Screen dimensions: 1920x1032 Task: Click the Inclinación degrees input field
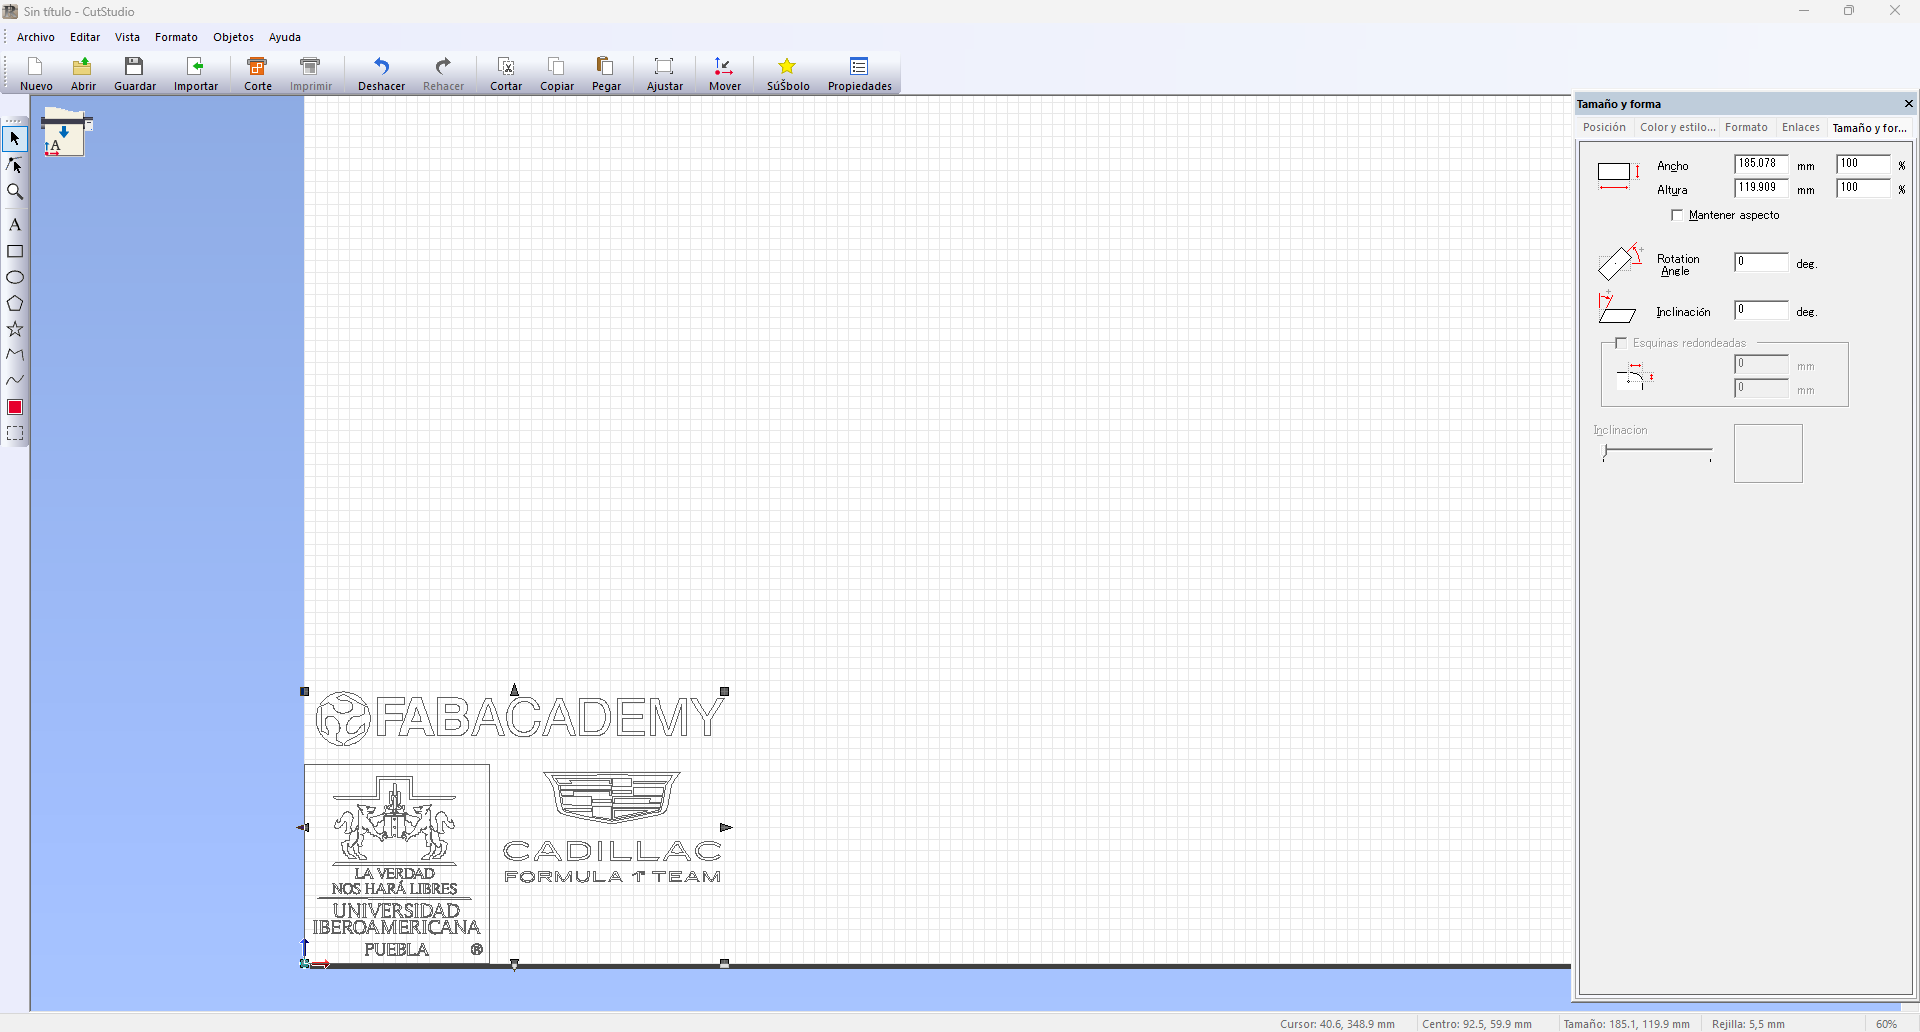coord(1761,310)
